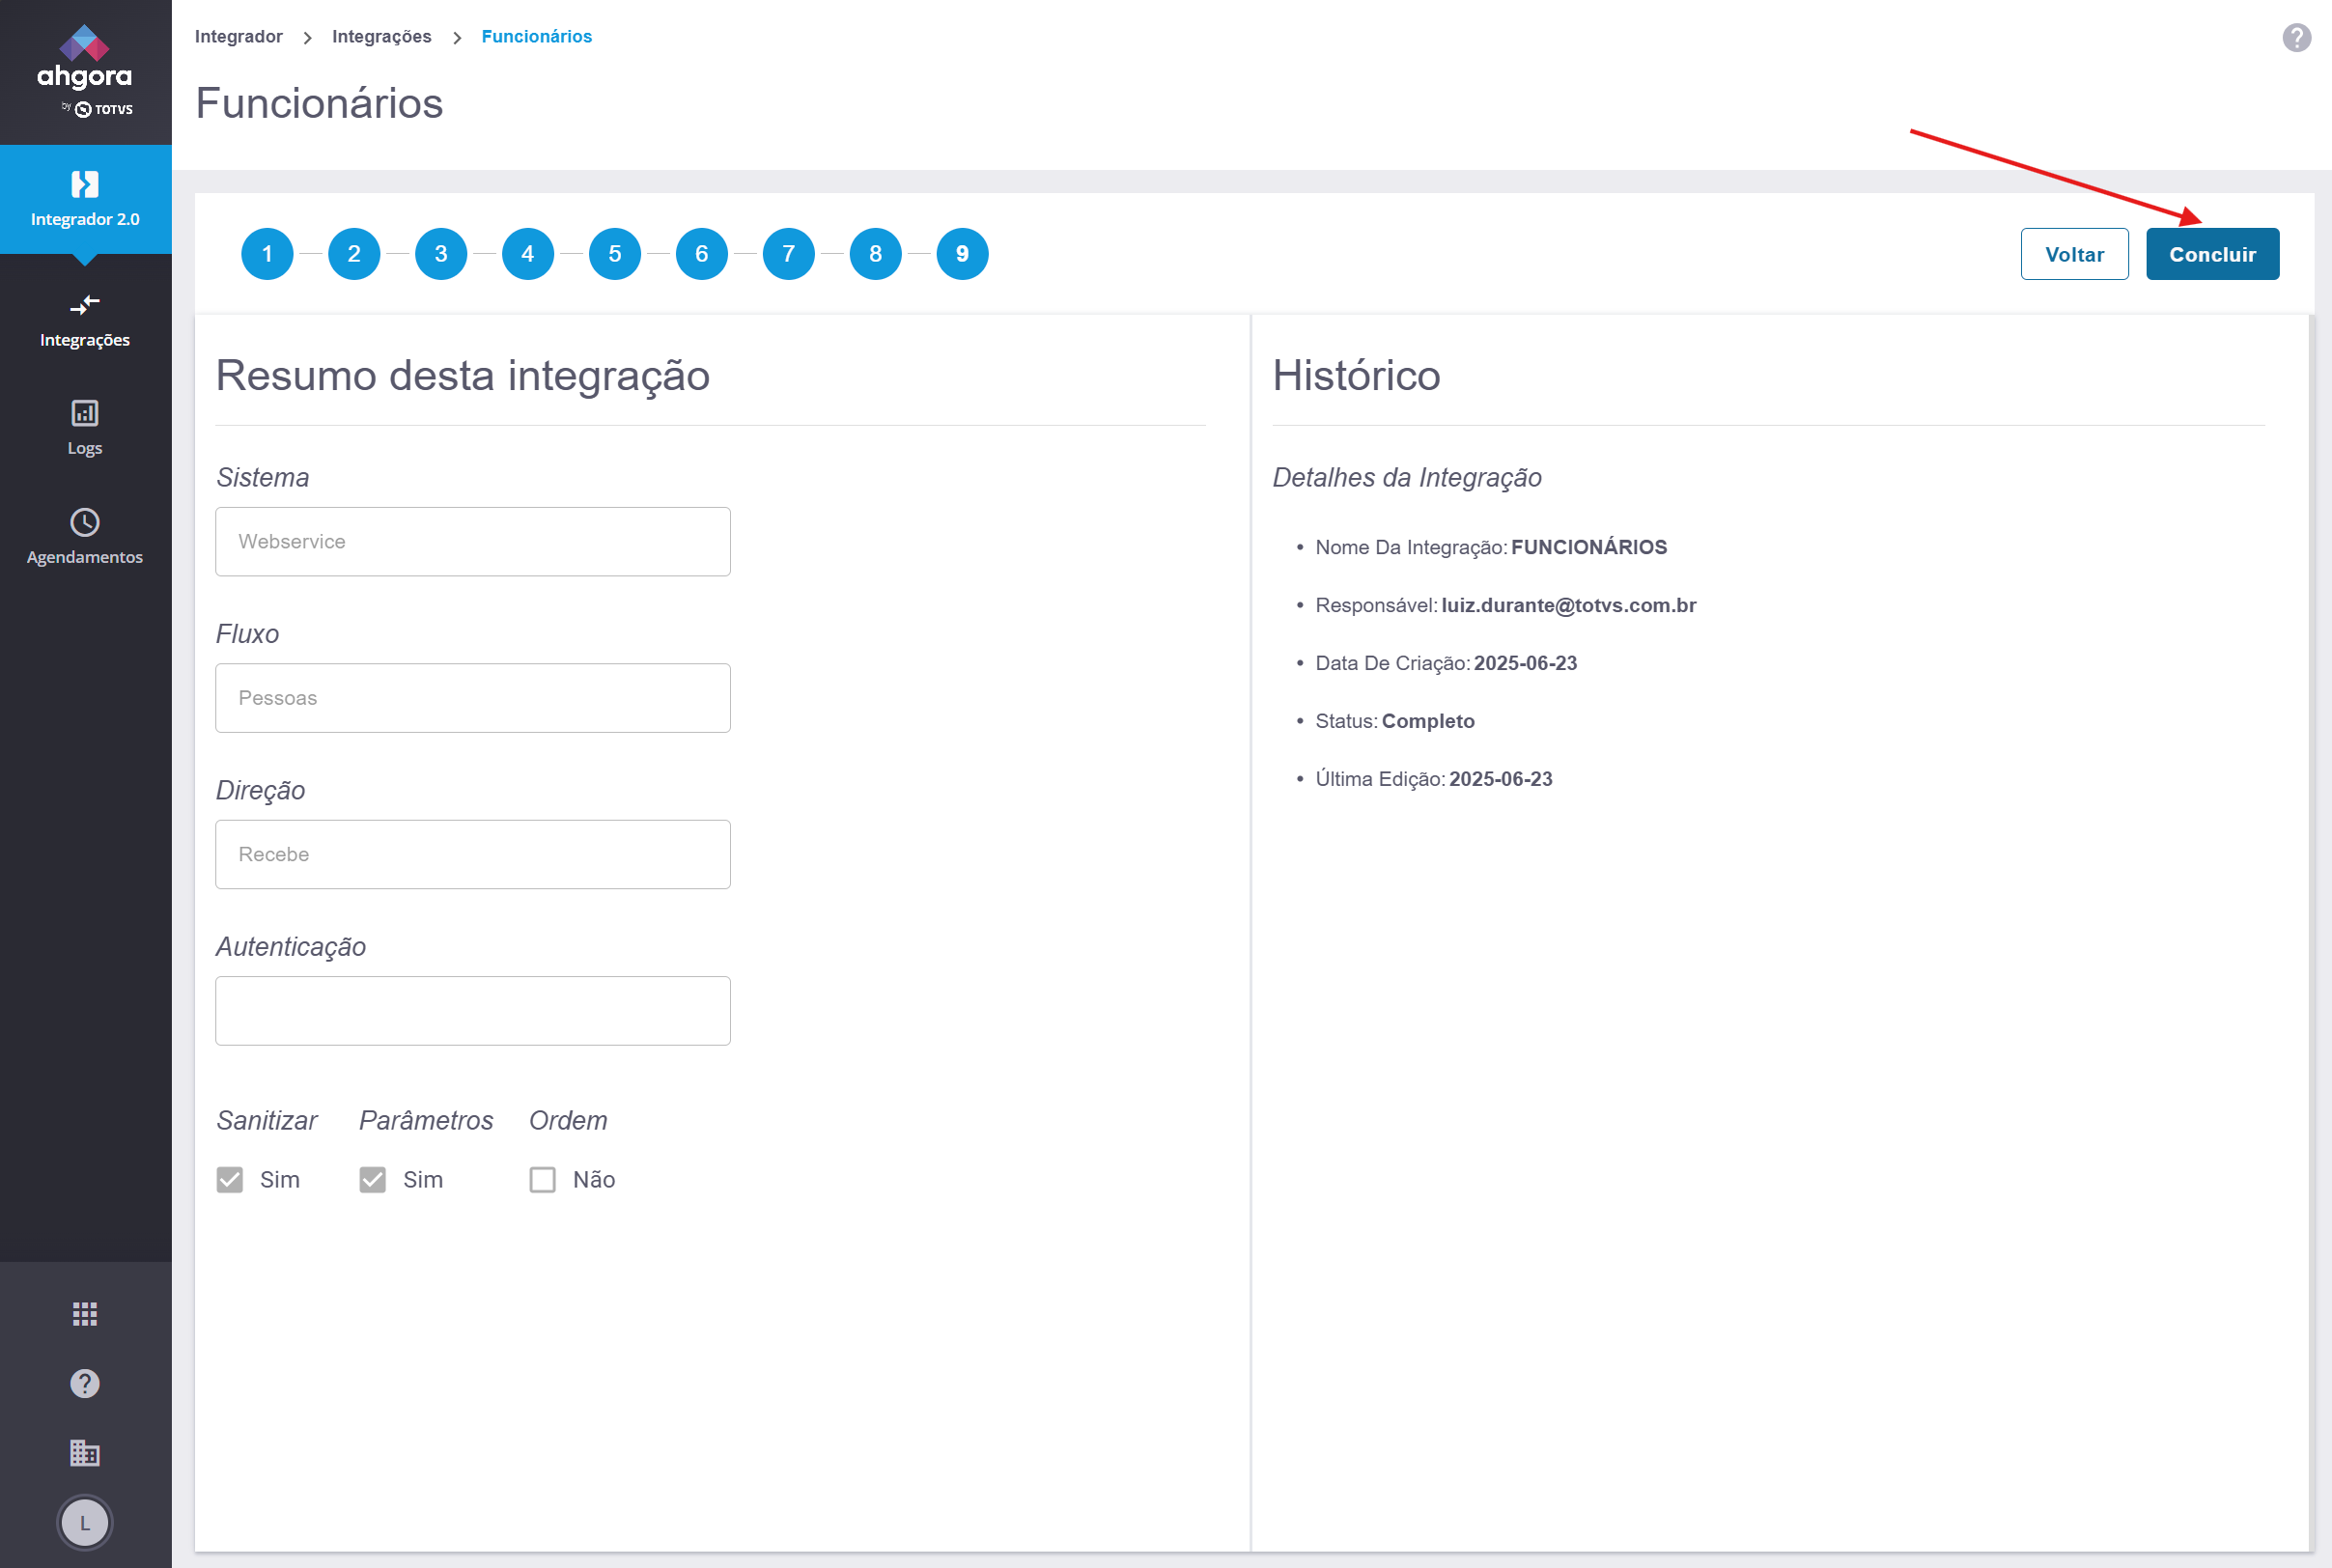Toggle the Sanitizar Sim checkbox
The width and height of the screenshot is (2332, 1568).
tap(230, 1180)
